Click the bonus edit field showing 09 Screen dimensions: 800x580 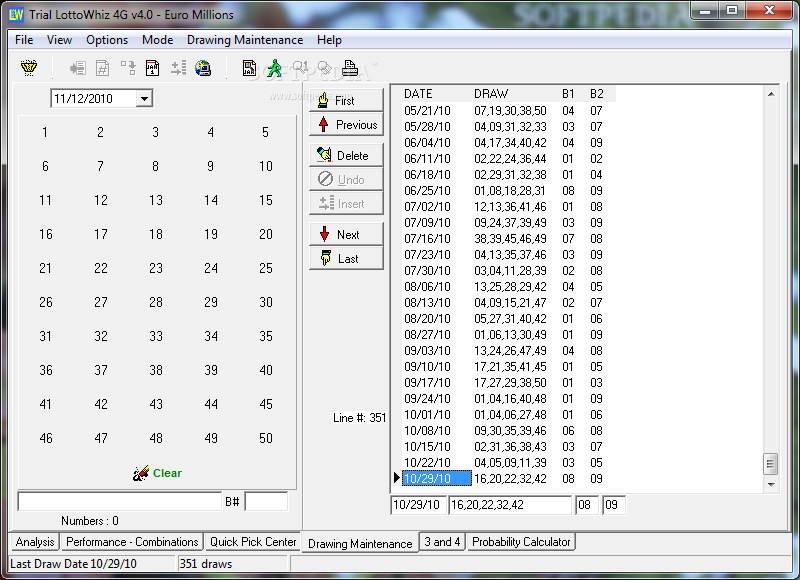click(614, 505)
